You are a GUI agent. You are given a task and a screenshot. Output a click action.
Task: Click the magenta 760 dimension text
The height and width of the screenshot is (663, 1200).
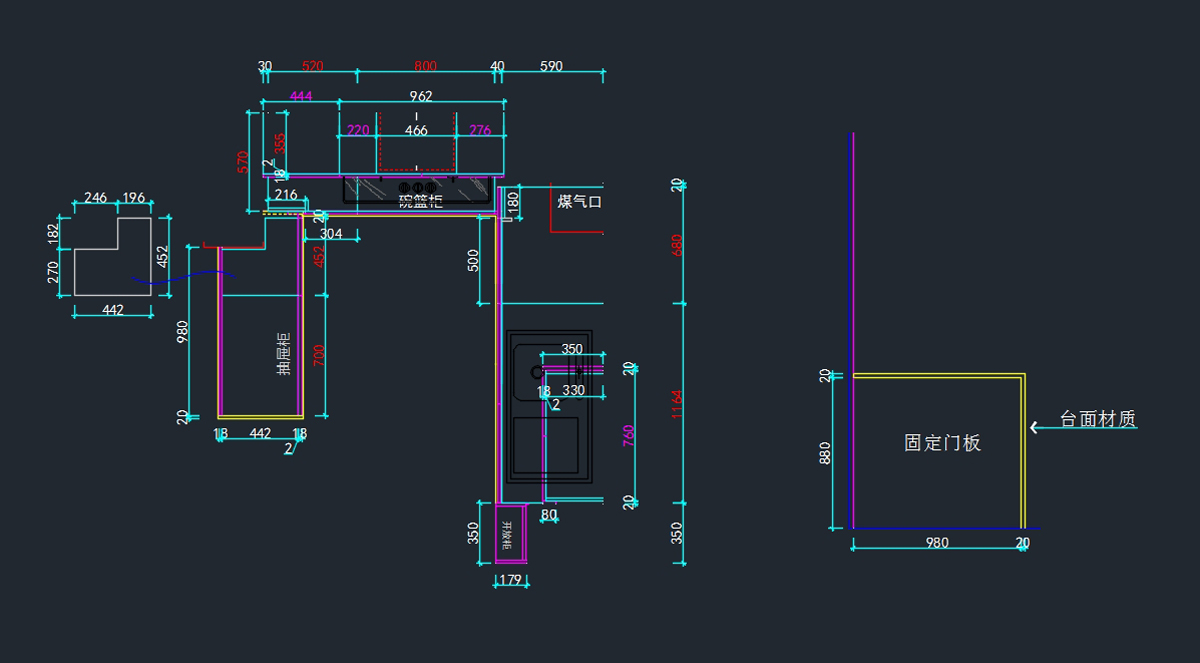(629, 435)
